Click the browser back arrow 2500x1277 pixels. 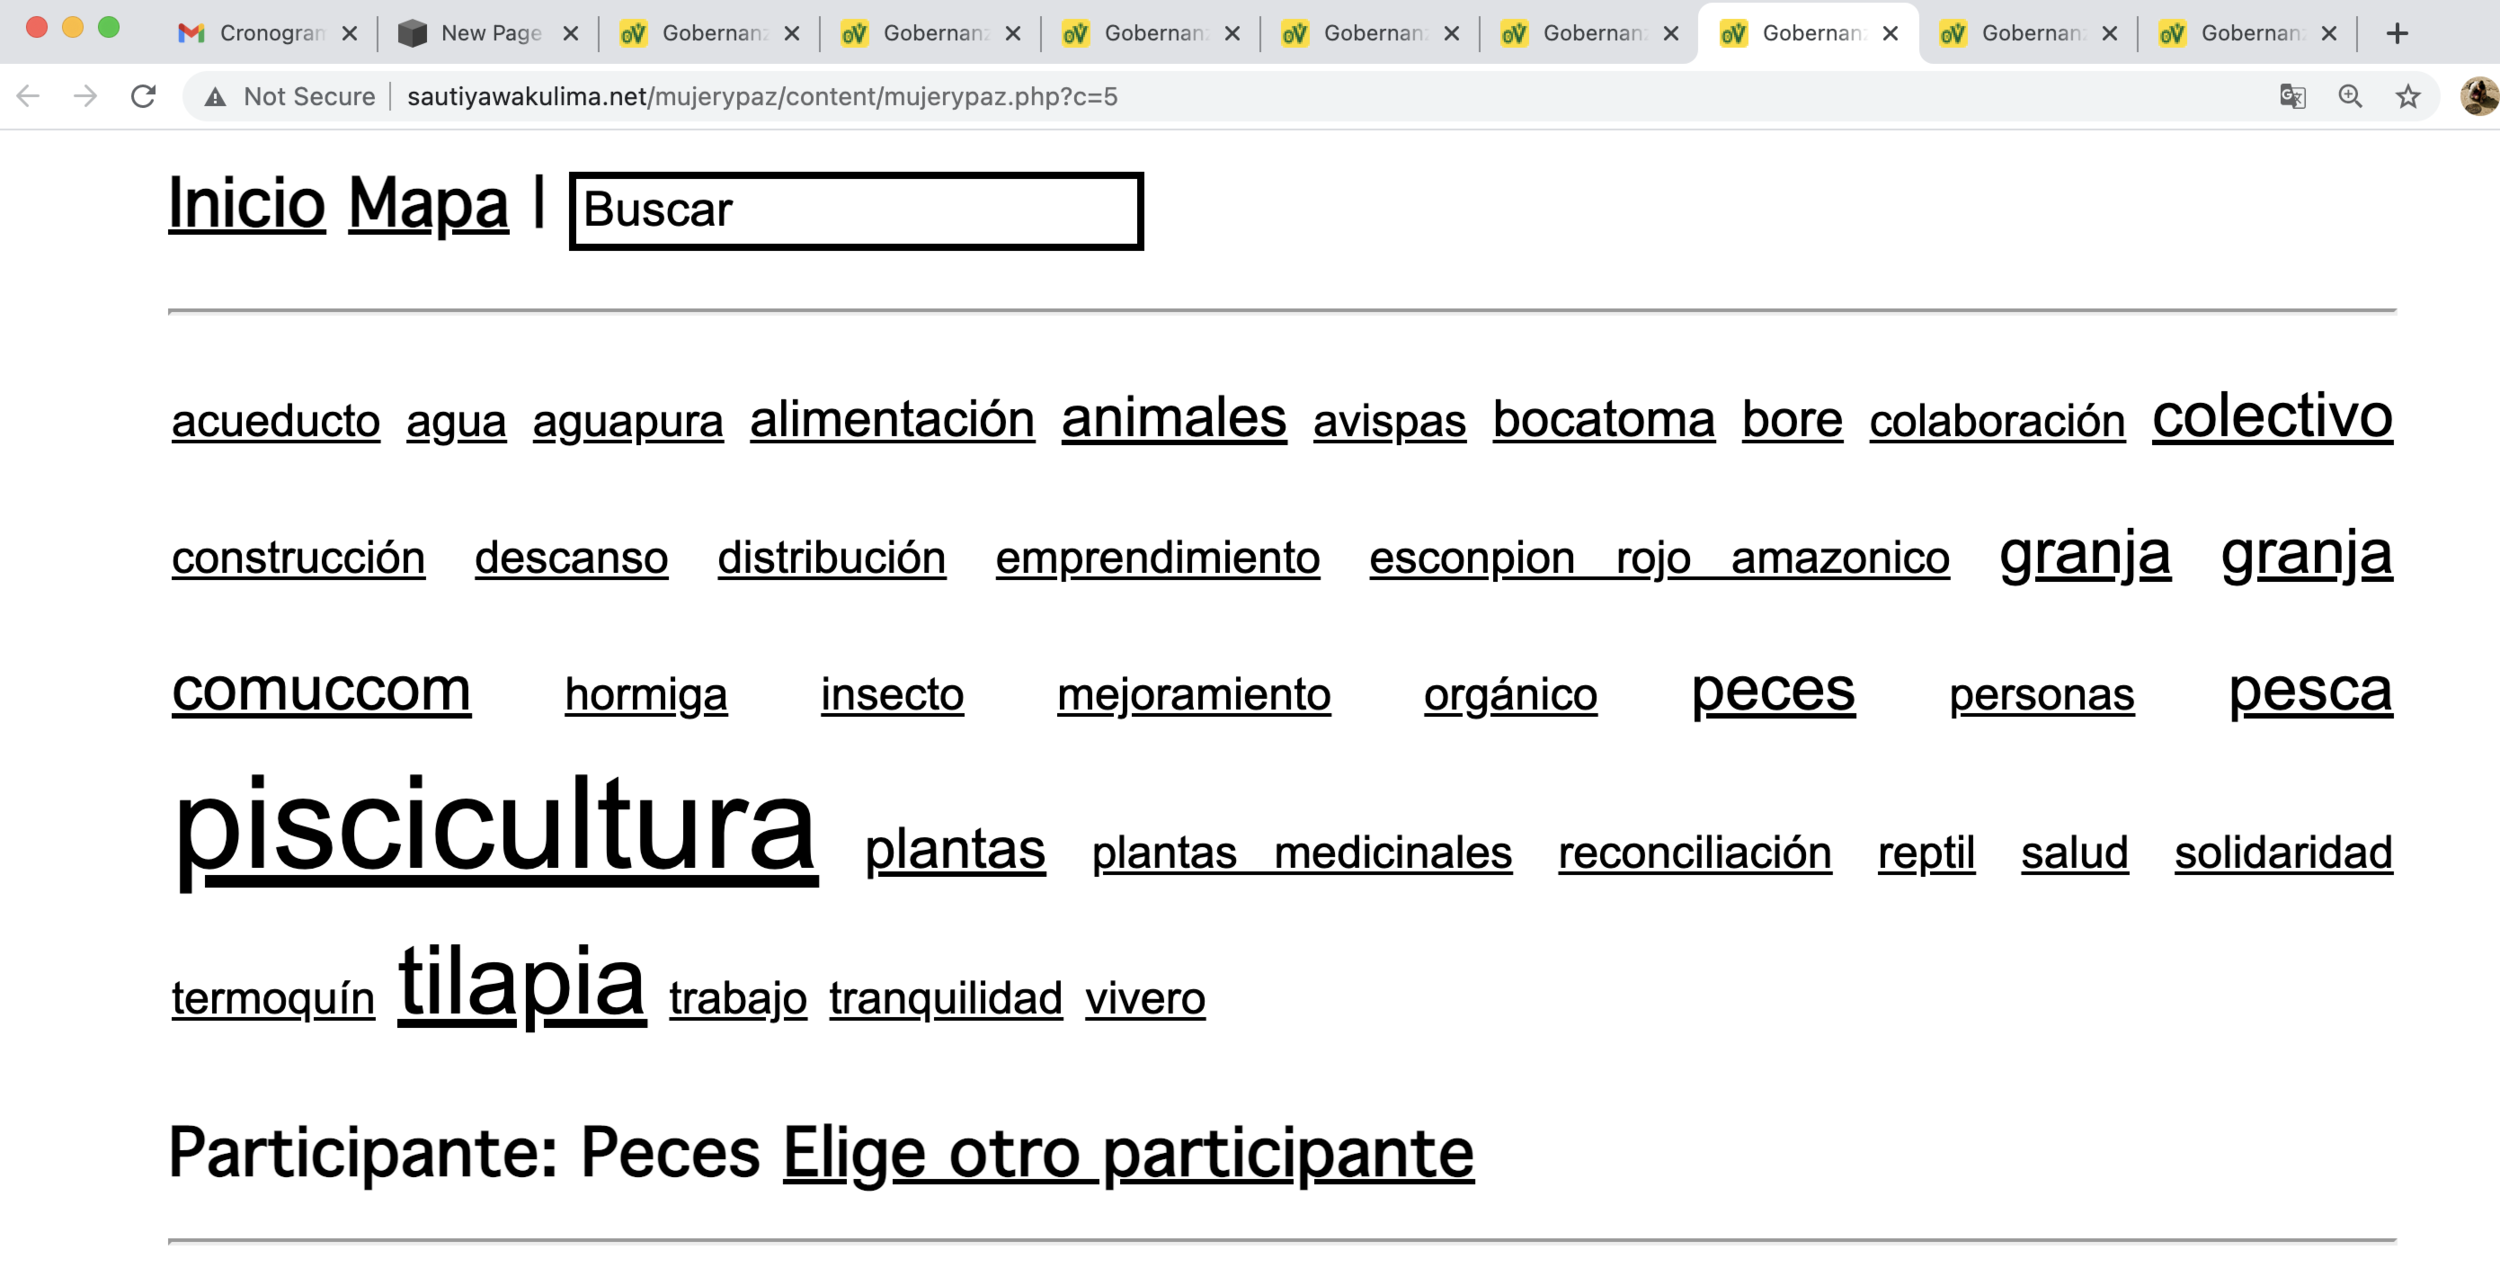tap(28, 96)
